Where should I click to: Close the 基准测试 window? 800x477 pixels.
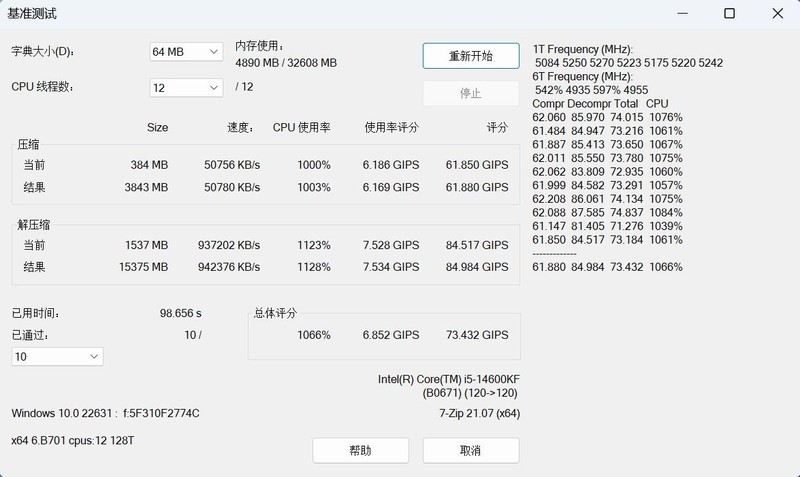778,13
